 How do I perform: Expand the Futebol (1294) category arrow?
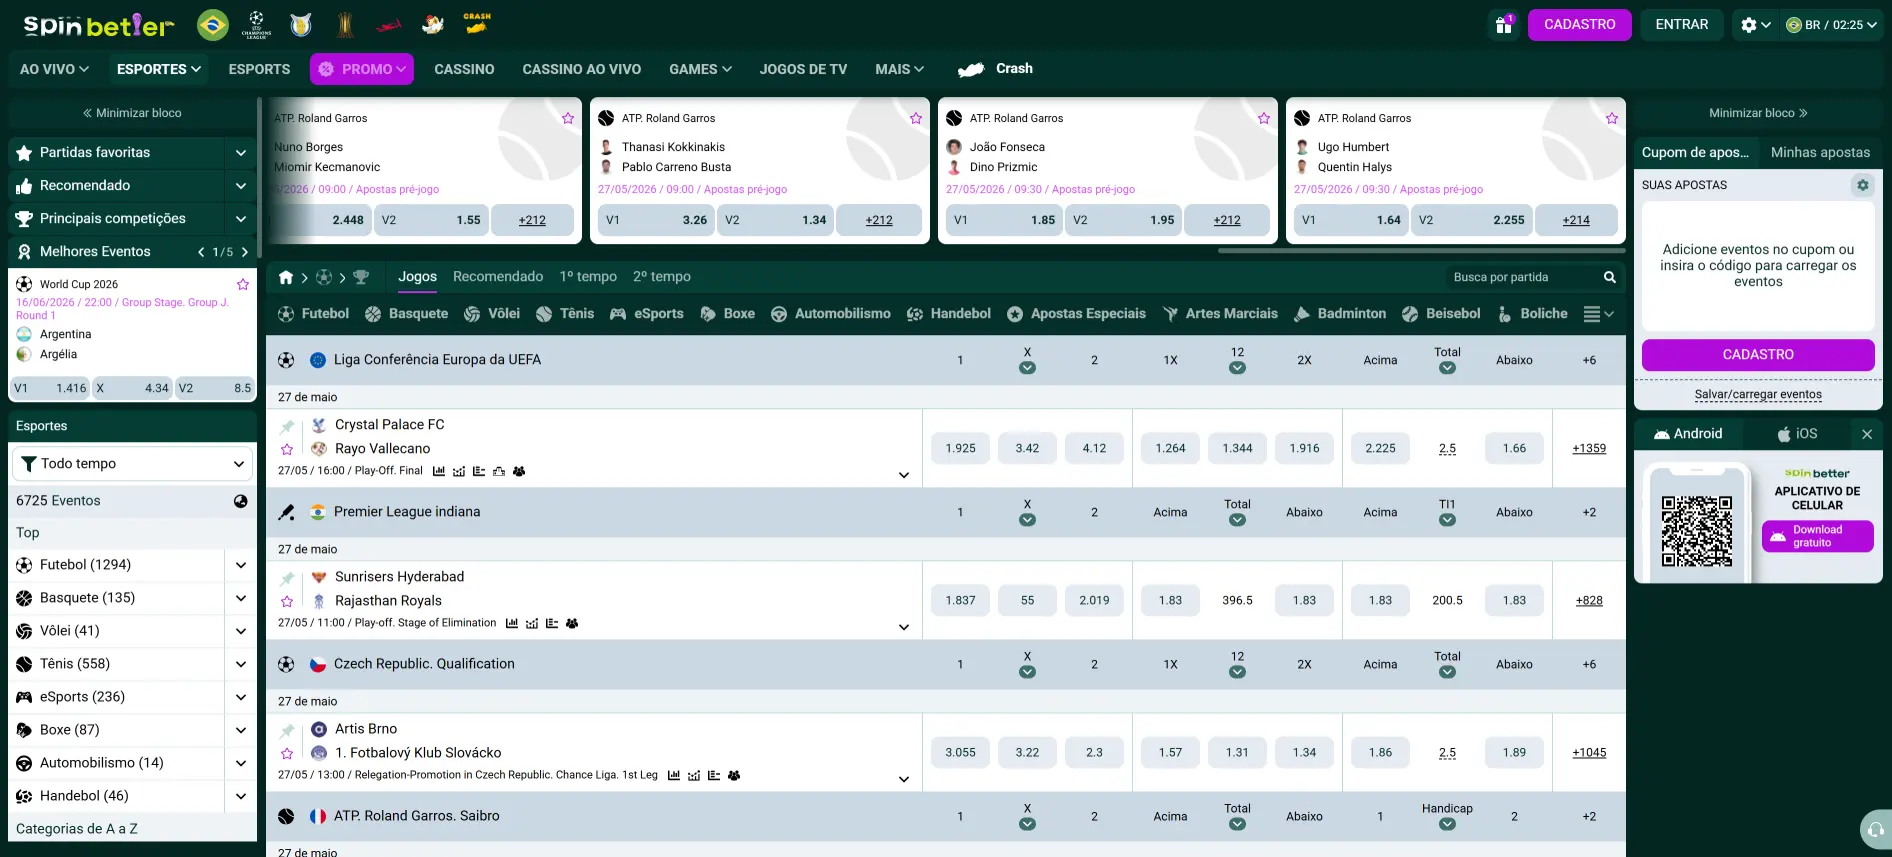tap(241, 565)
